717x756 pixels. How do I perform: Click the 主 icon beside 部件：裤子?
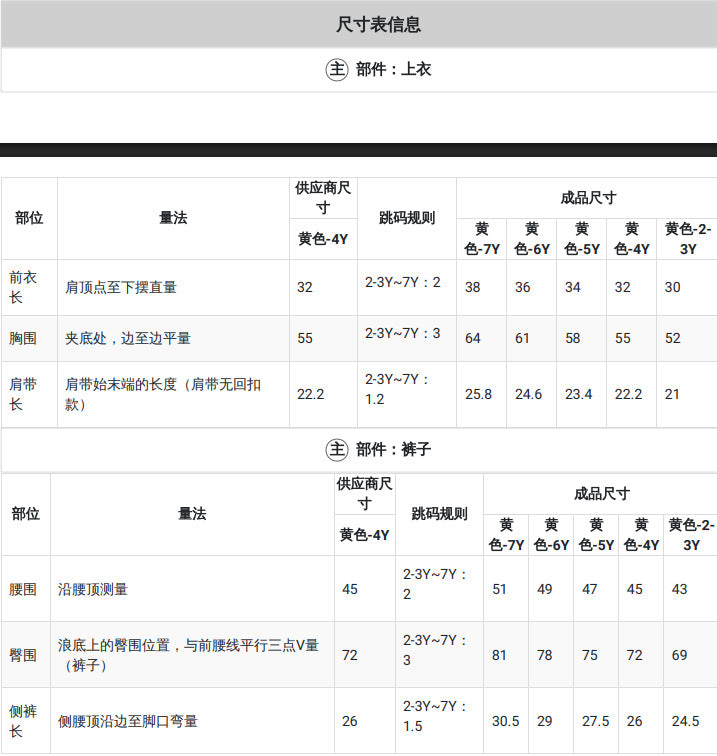(x=337, y=449)
